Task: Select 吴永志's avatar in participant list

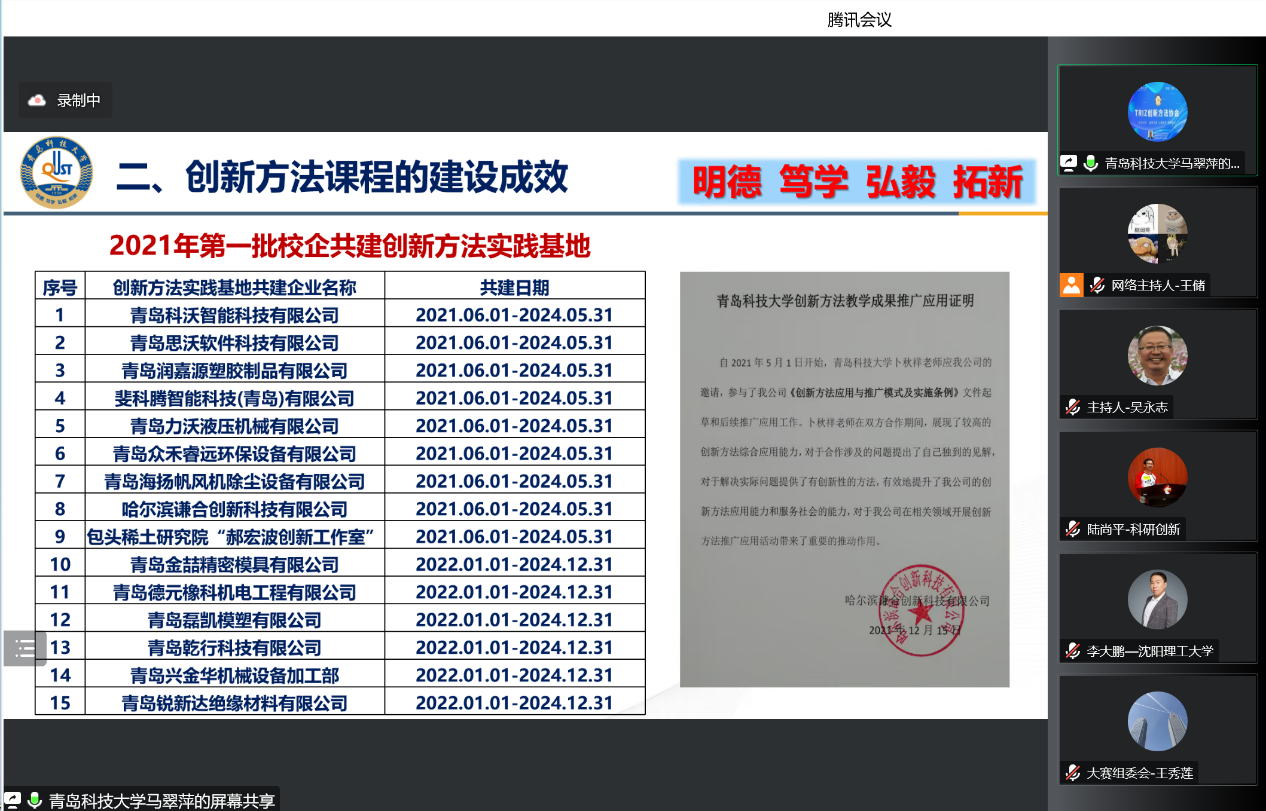Action: coord(1157,355)
